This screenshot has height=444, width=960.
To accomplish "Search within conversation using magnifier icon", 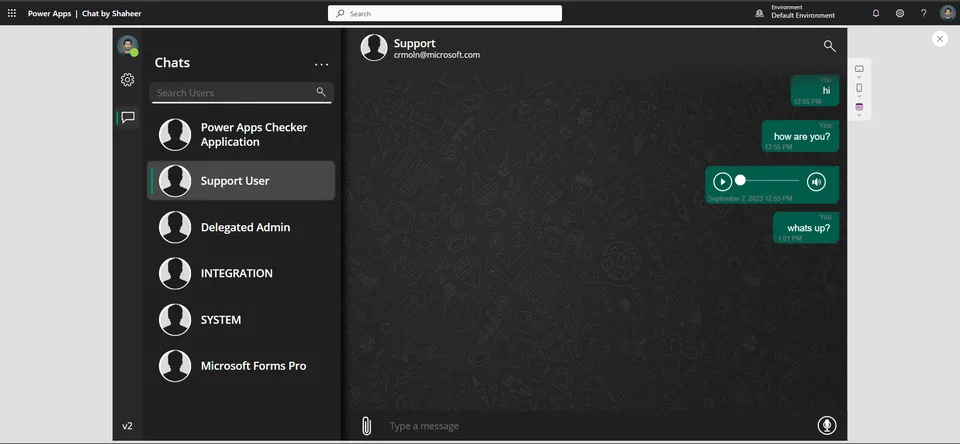I will click(x=830, y=46).
